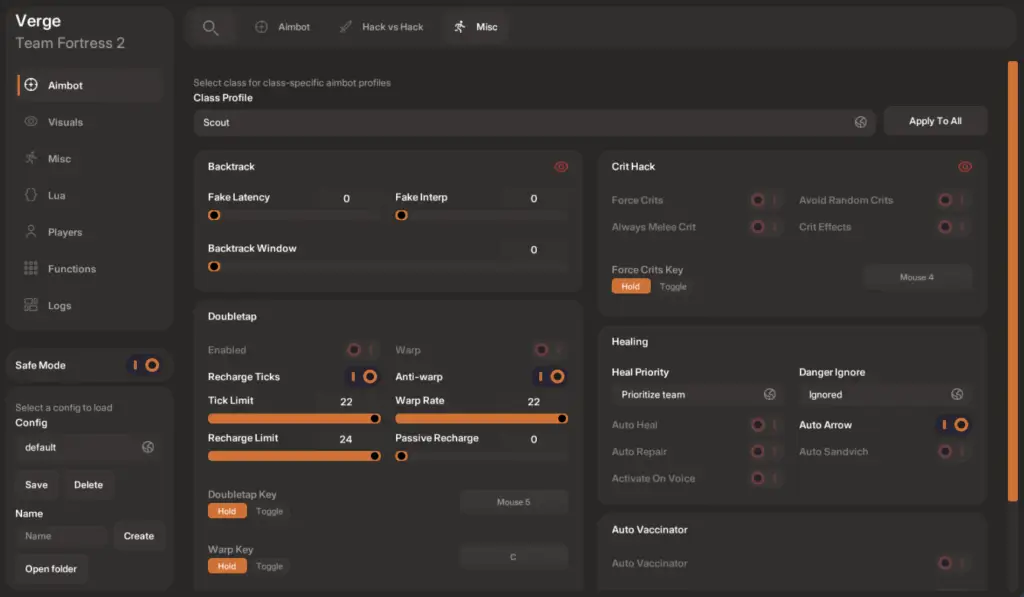Enable the Crit Effects toggle
Screen dimensions: 1024x597
tap(953, 227)
